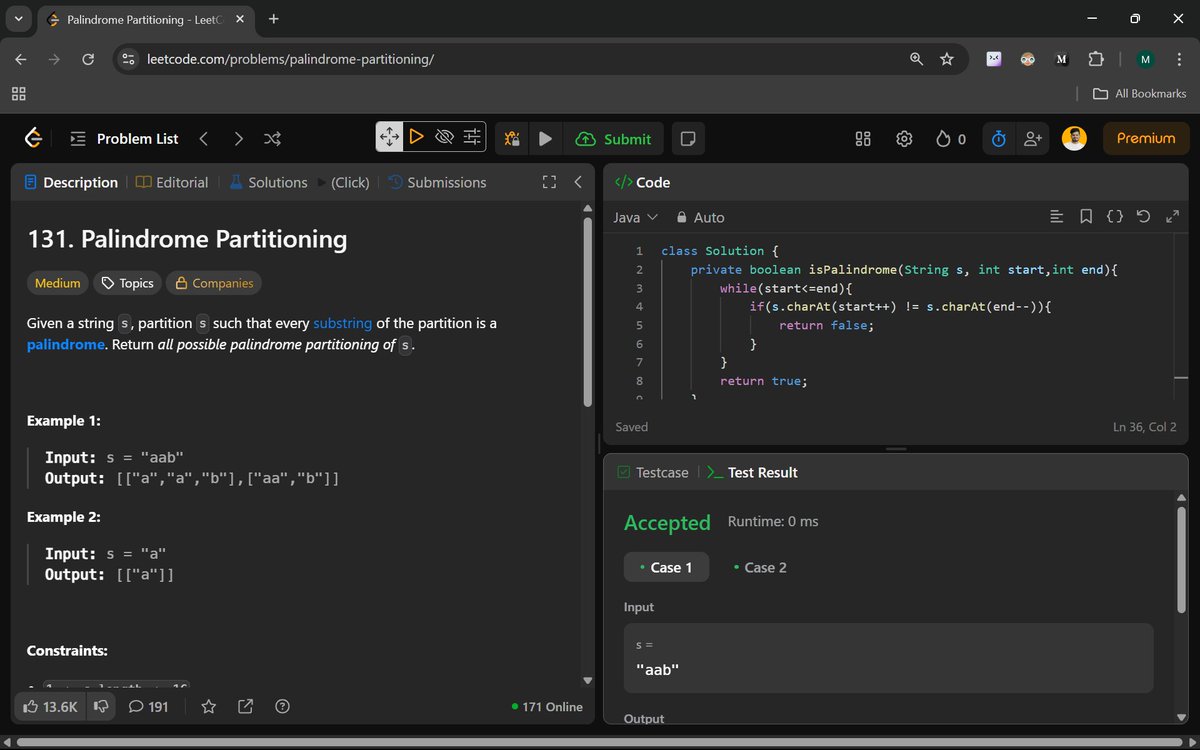Expand the code editor fullscreen arrow
This screenshot has height=750, width=1200.
pyautogui.click(x=1173, y=216)
